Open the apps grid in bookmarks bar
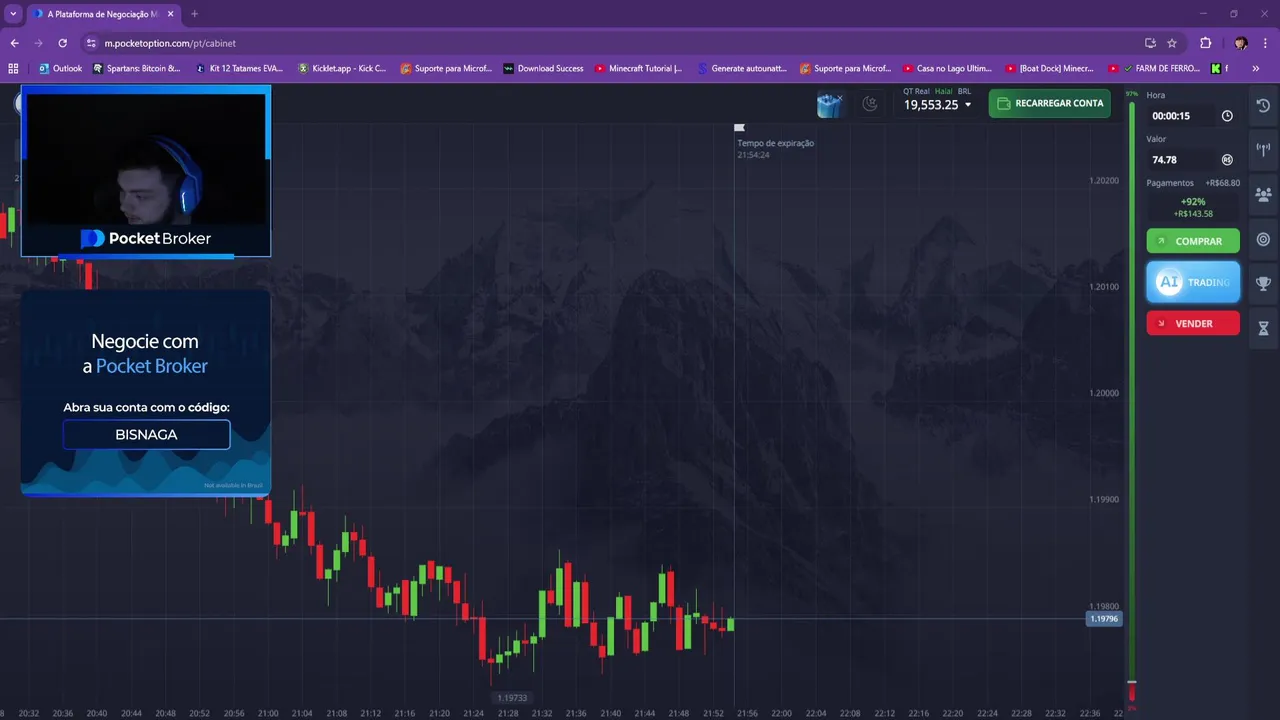 click(x=13, y=69)
